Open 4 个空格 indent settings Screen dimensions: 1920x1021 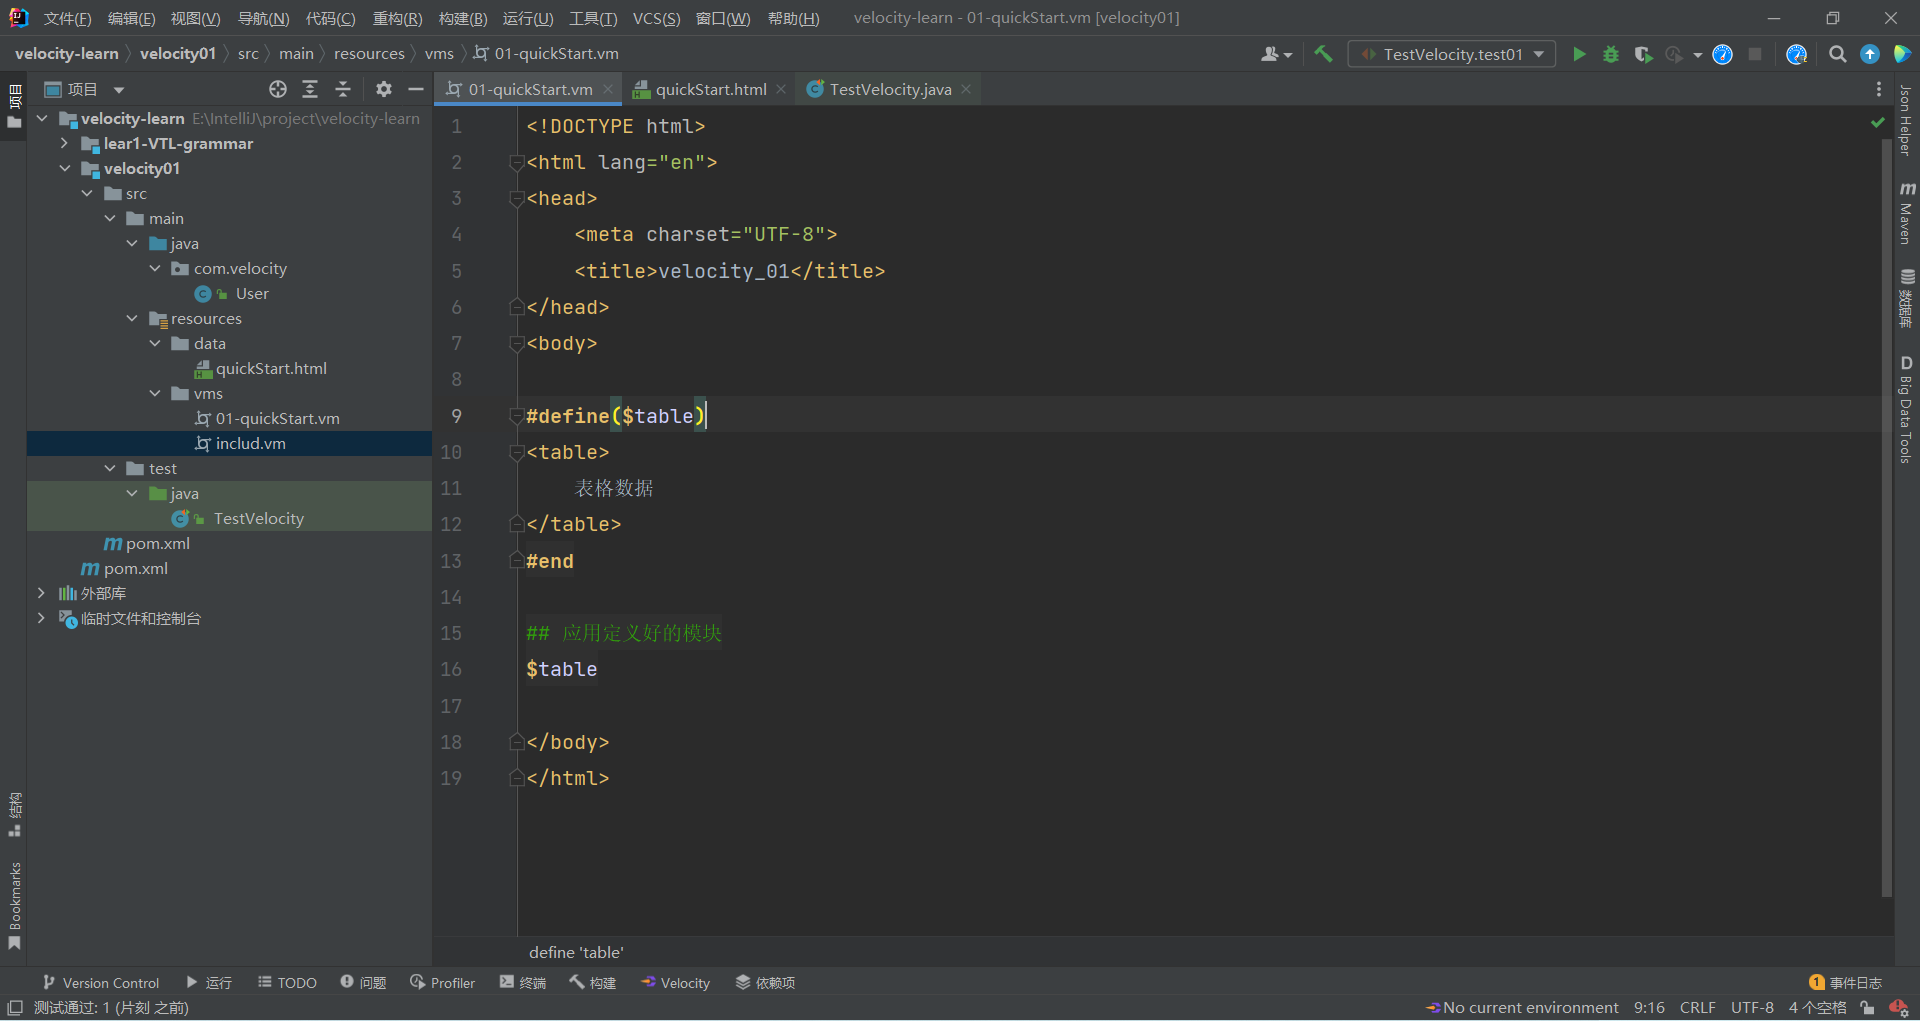[x=1816, y=1008]
